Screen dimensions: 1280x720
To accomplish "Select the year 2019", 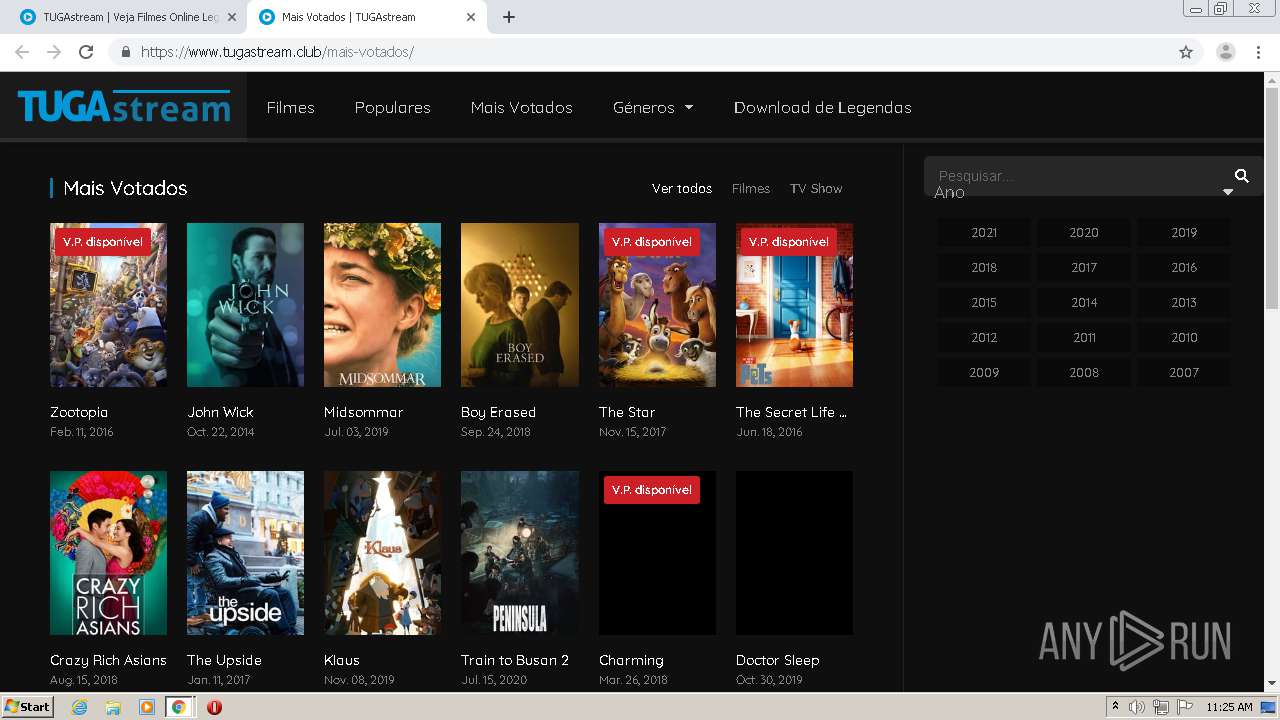I will tap(1184, 232).
